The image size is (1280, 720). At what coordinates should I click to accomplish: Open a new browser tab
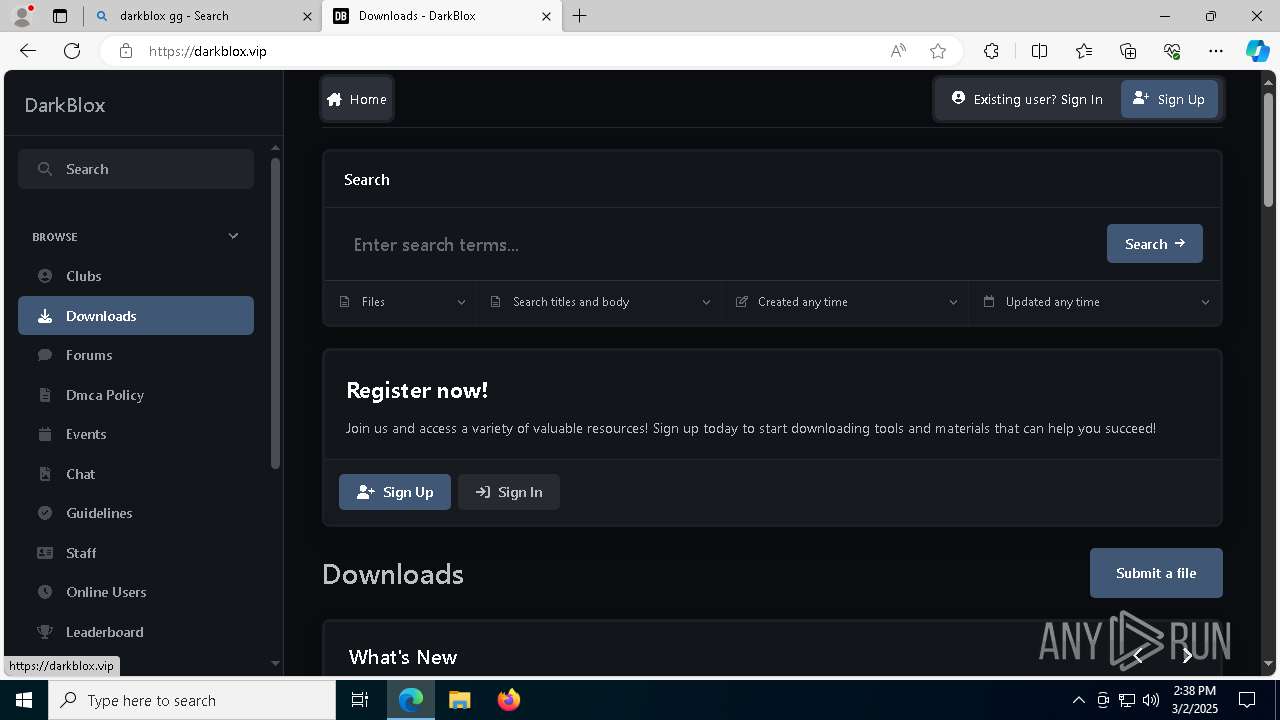(x=580, y=16)
